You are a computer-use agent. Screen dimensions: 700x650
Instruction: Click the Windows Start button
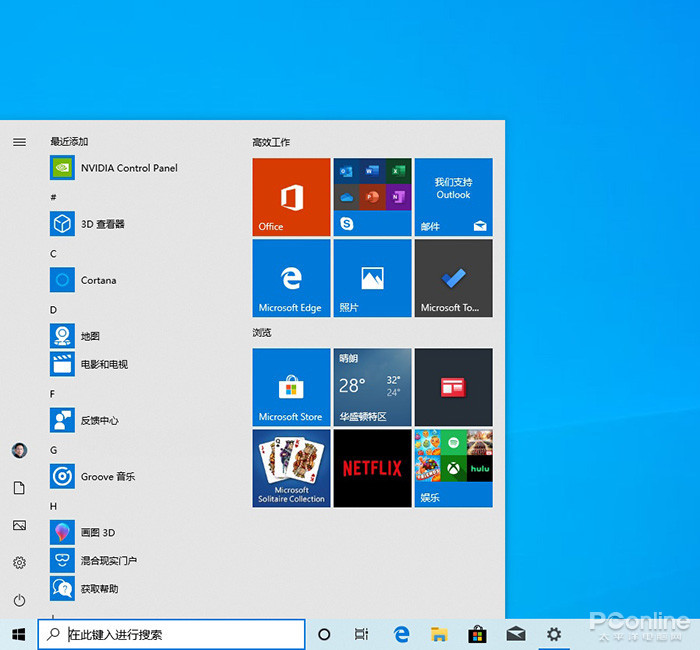tap(18, 634)
